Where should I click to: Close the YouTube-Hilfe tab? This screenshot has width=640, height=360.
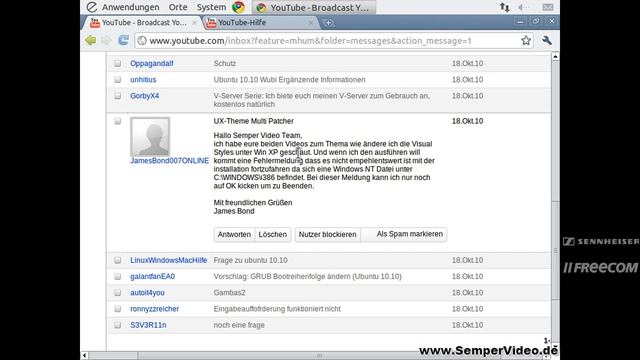(311, 23)
